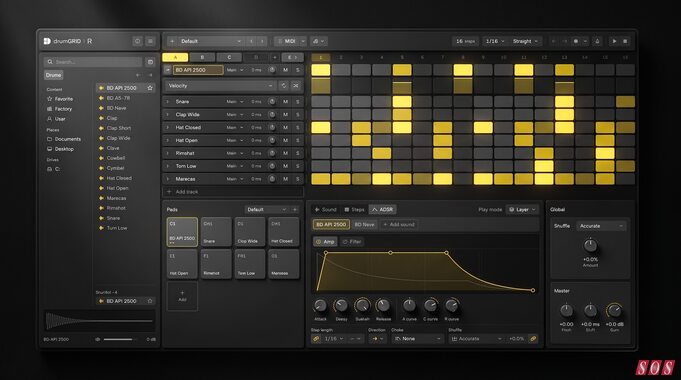The width and height of the screenshot is (681, 380).
Task: Solo the Snare track
Action: [298, 102]
